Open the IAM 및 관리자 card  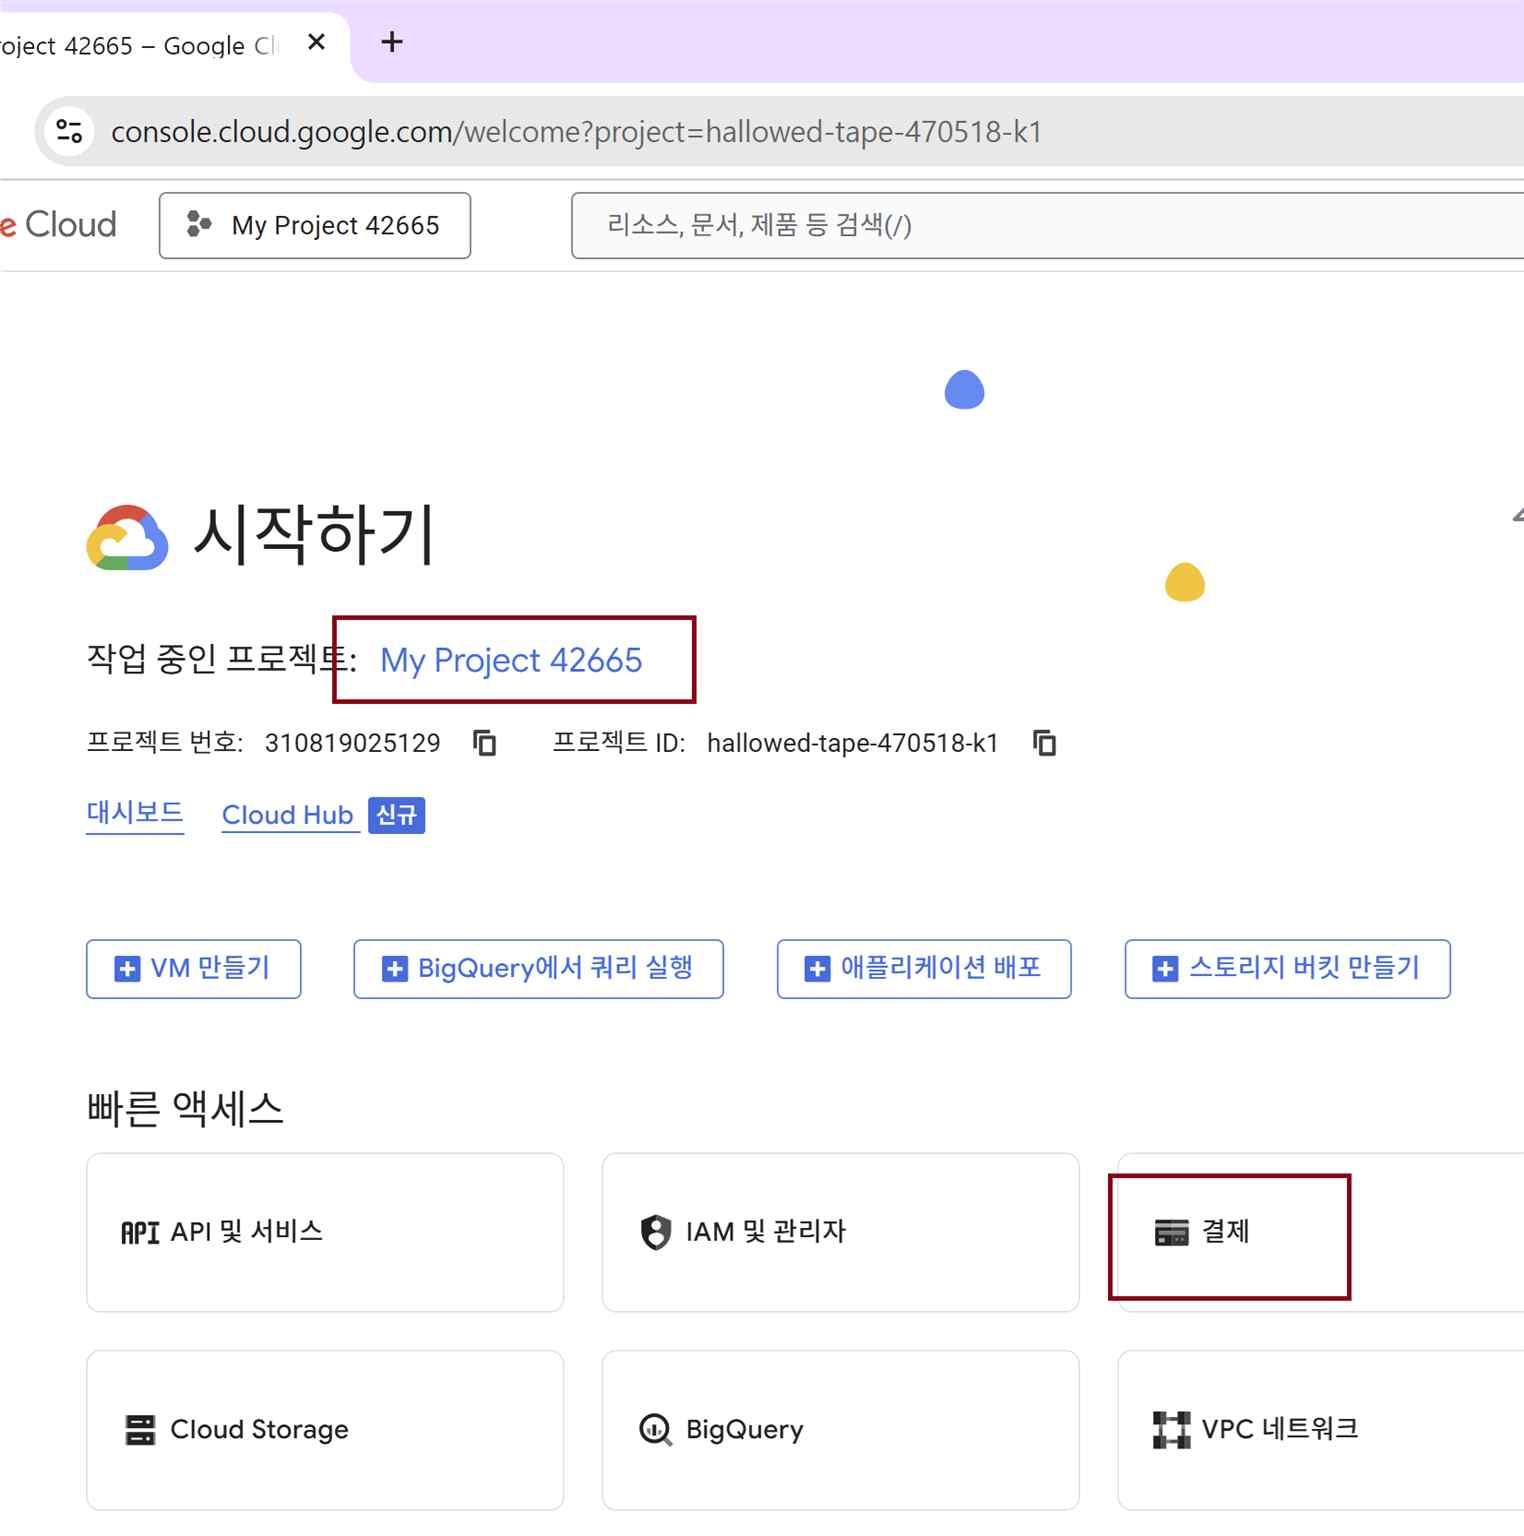click(x=840, y=1232)
